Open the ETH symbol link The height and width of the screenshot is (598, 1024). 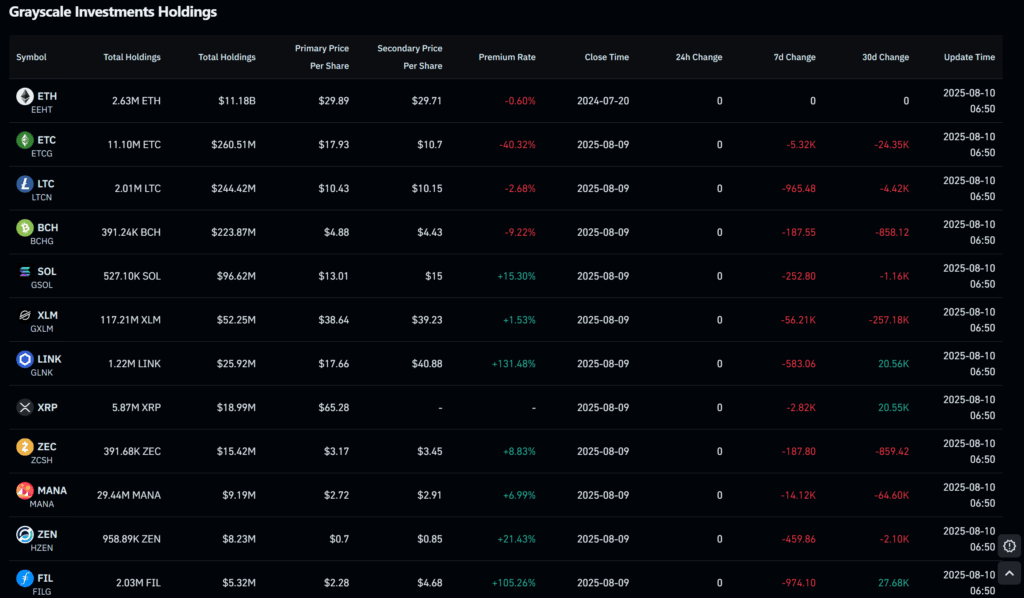(x=47, y=96)
